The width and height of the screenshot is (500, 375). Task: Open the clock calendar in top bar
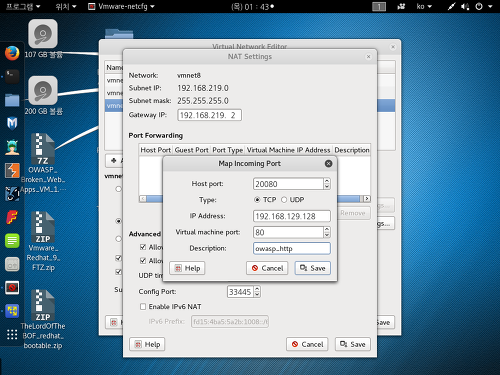[x=252, y=7]
